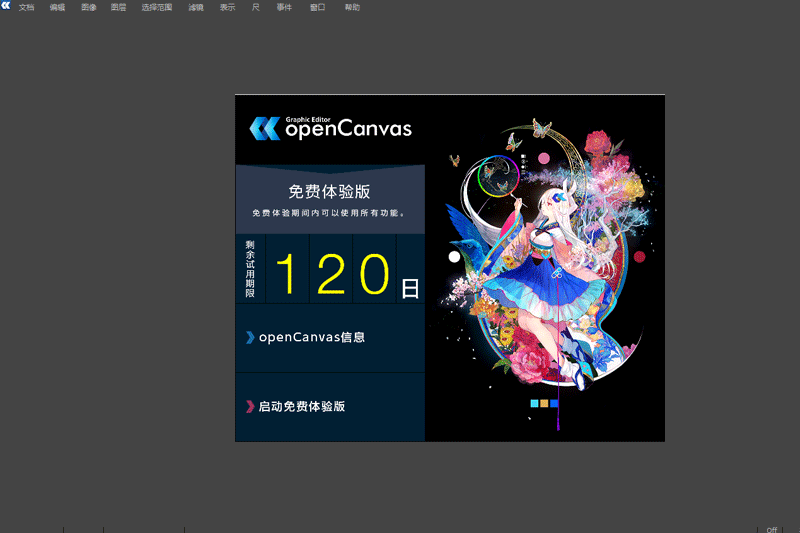Open the 文档 menu

pos(27,8)
